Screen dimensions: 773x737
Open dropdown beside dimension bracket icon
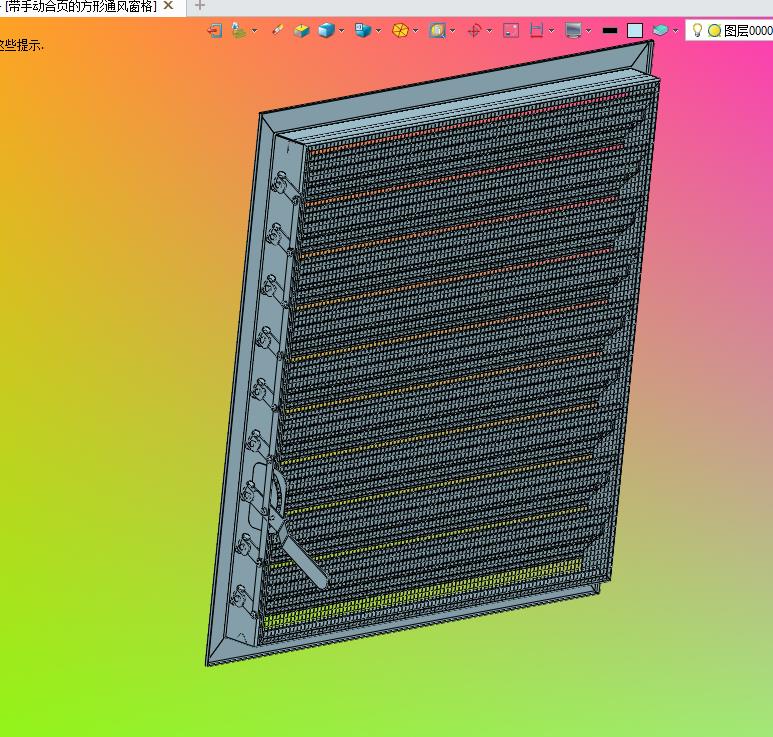[x=551, y=31]
